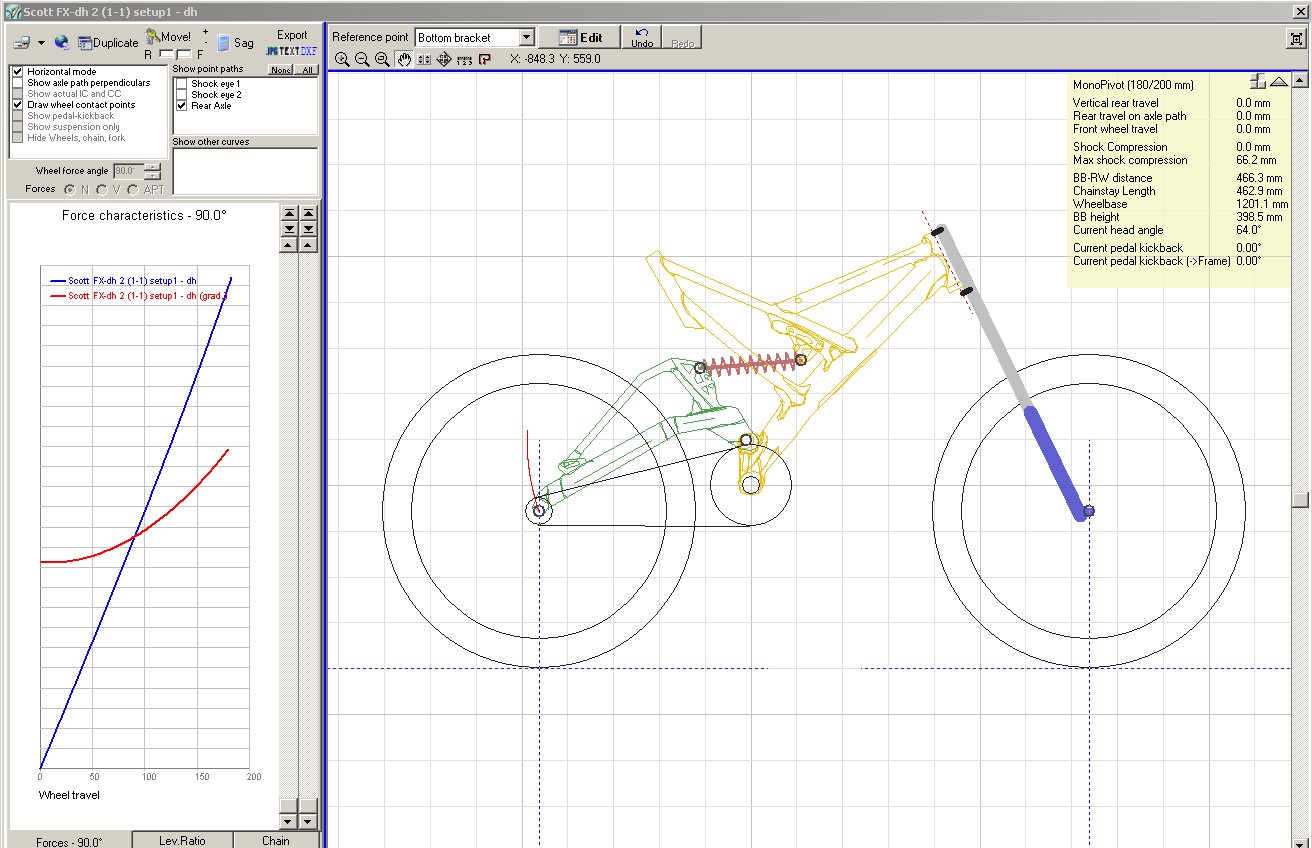Screen dimensions: 1312x848
Task: Click the R–F move slider
Action: [x=175, y=54]
